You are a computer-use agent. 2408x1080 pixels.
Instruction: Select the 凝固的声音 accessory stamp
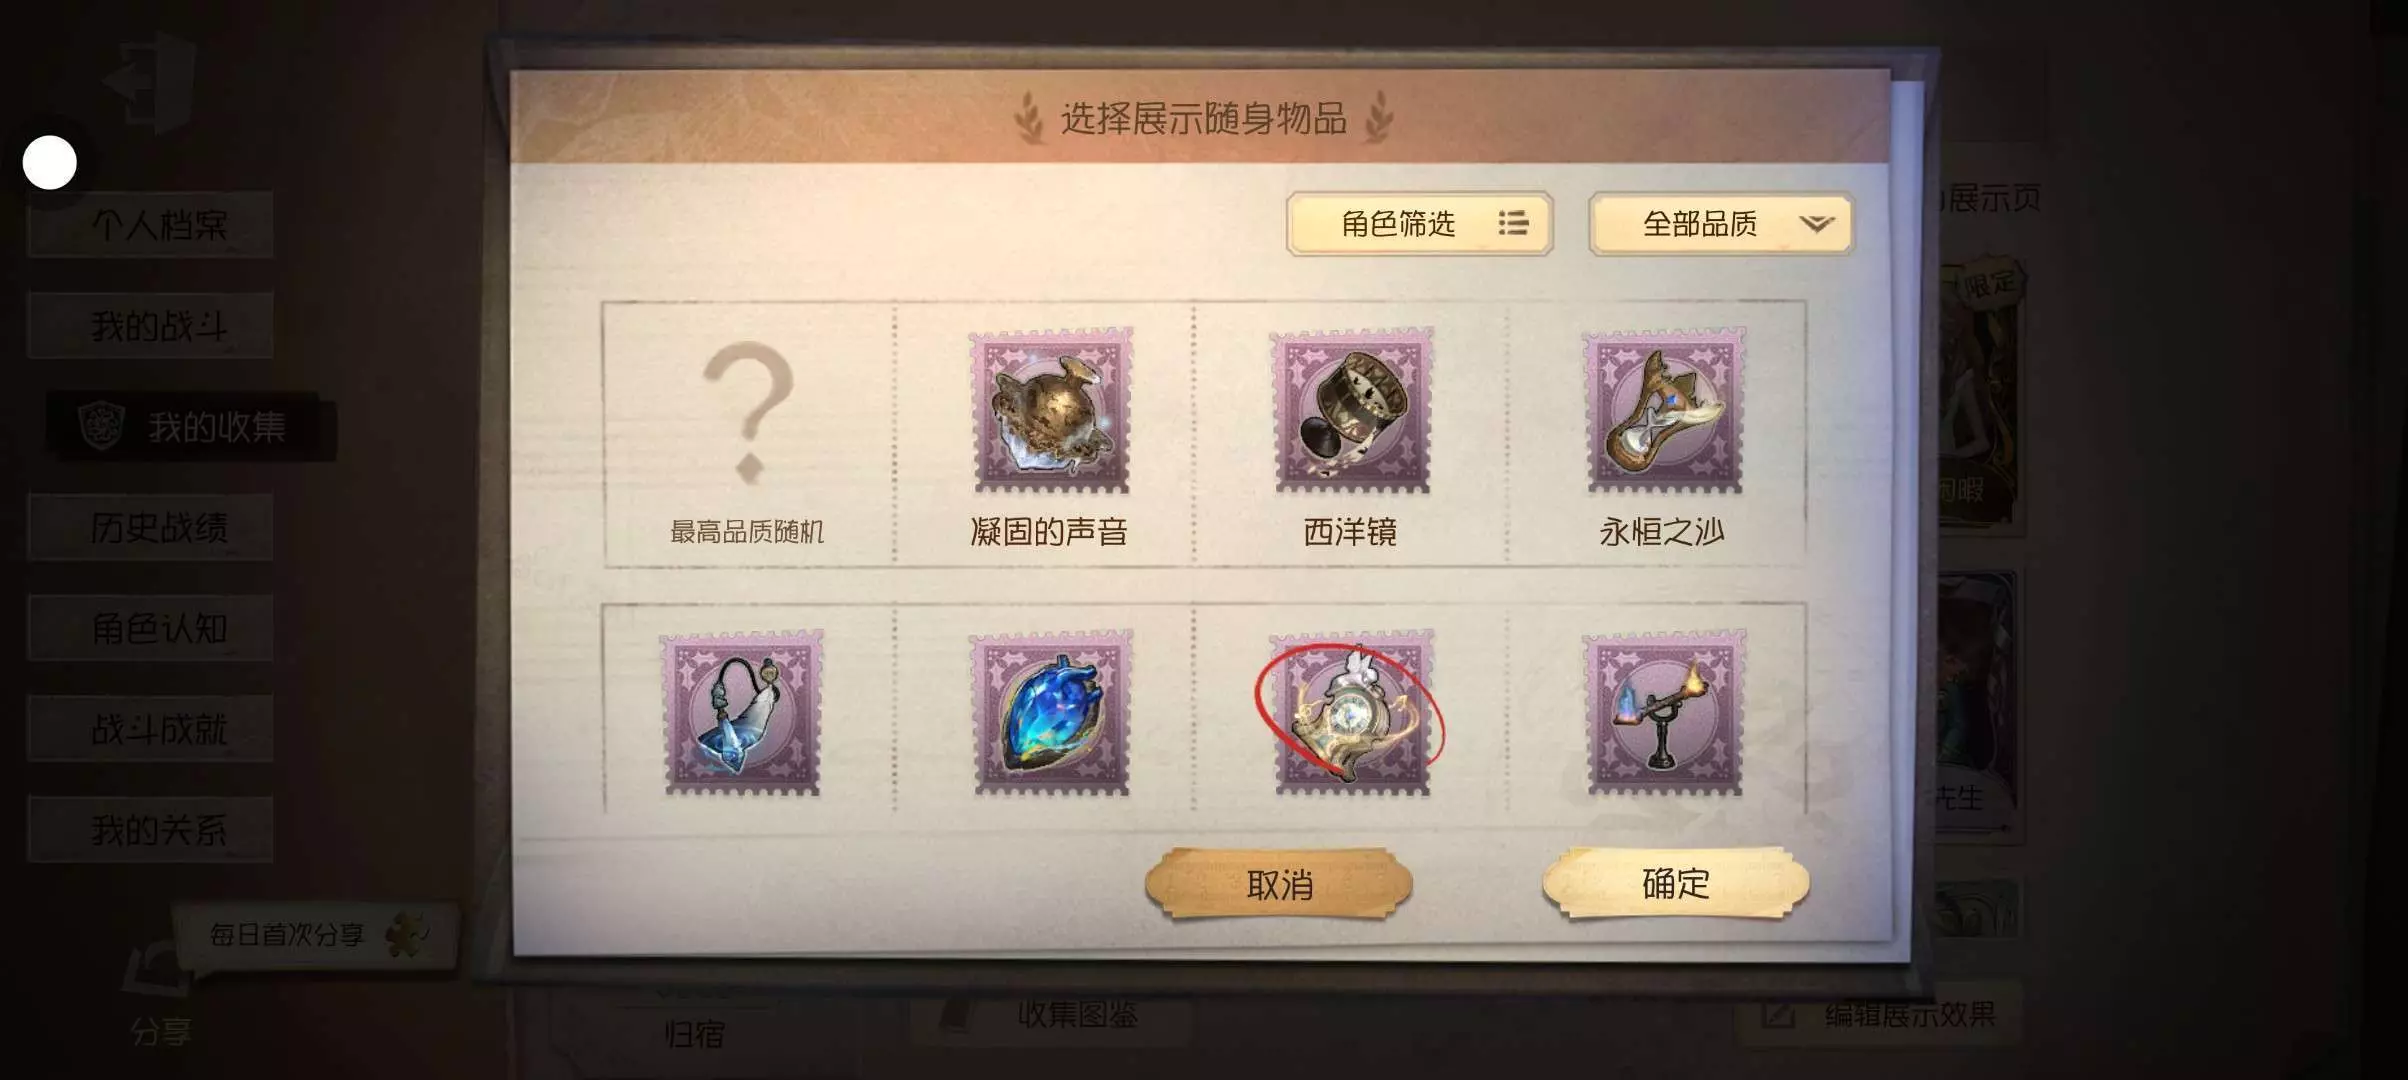pyautogui.click(x=1051, y=410)
